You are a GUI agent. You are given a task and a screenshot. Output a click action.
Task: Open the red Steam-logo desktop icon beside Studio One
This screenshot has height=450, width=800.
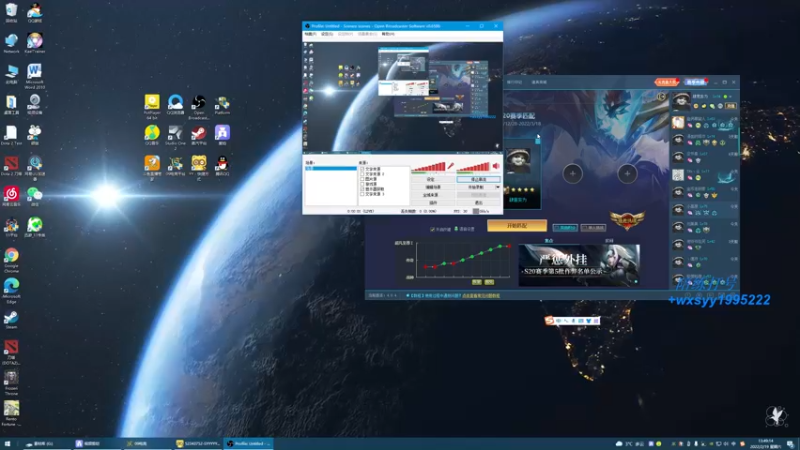click(199, 135)
